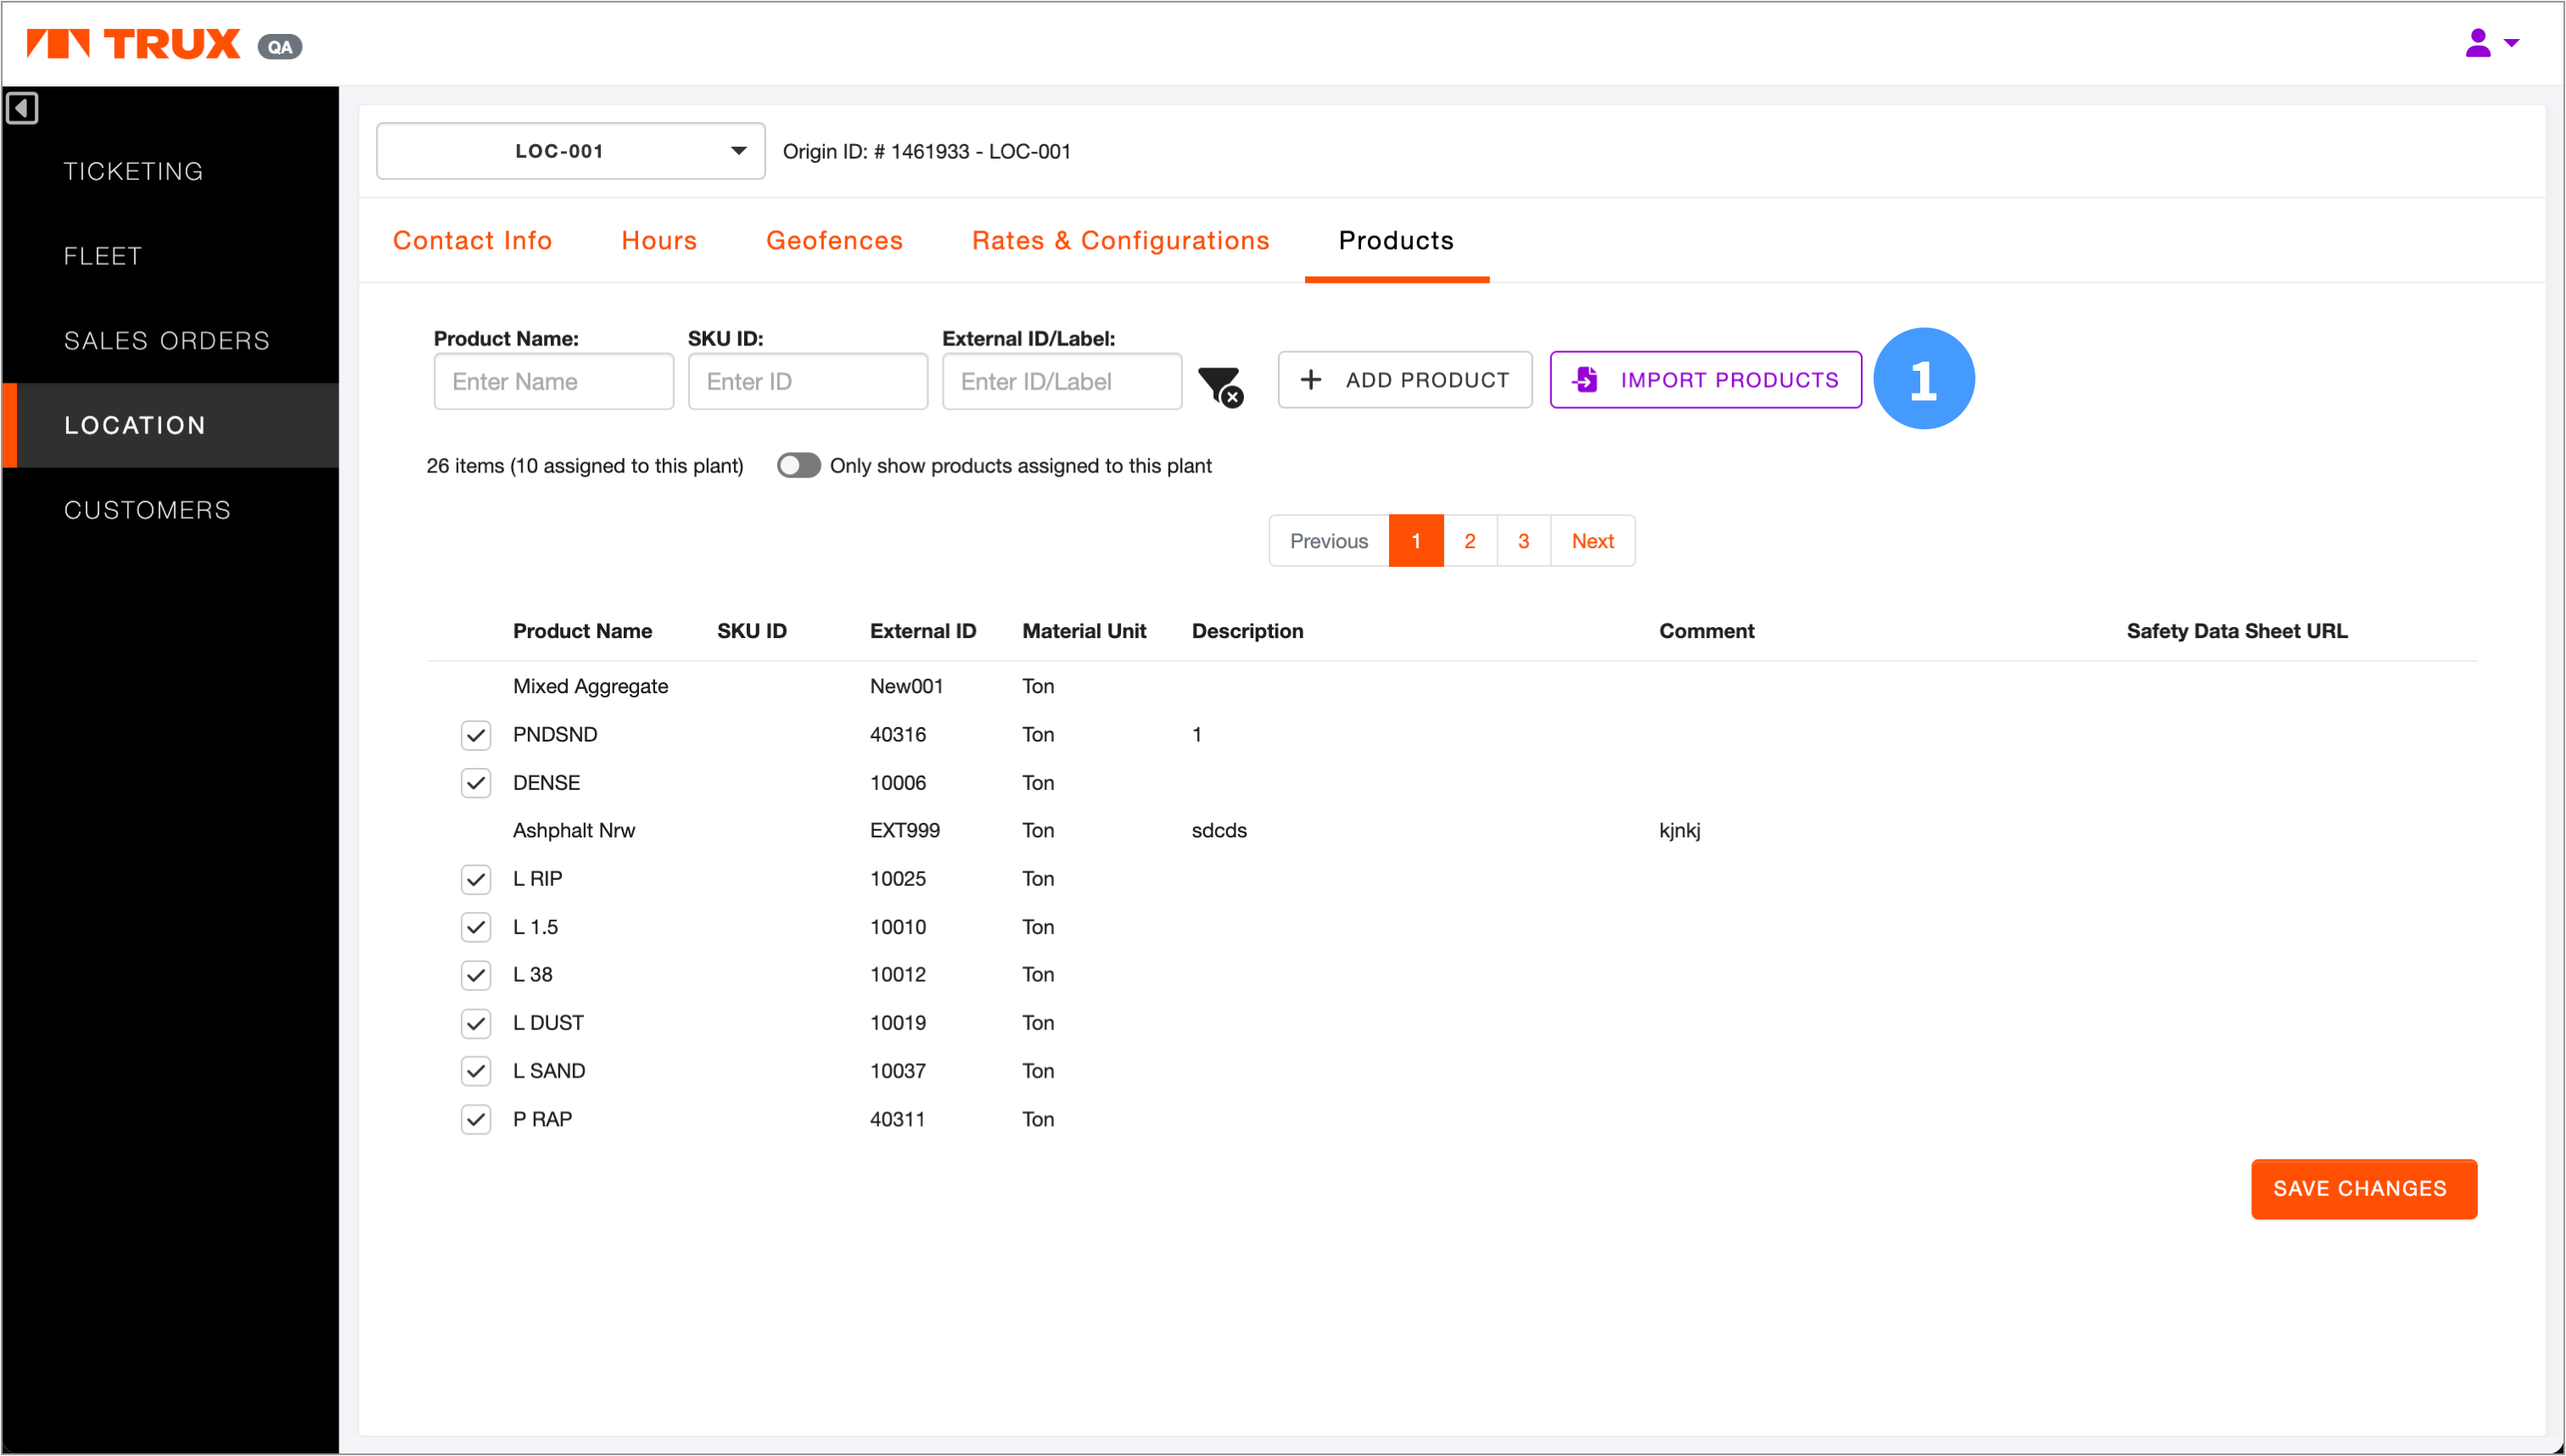
Task: Focus the SKU ID filter field
Action: pyautogui.click(x=807, y=381)
